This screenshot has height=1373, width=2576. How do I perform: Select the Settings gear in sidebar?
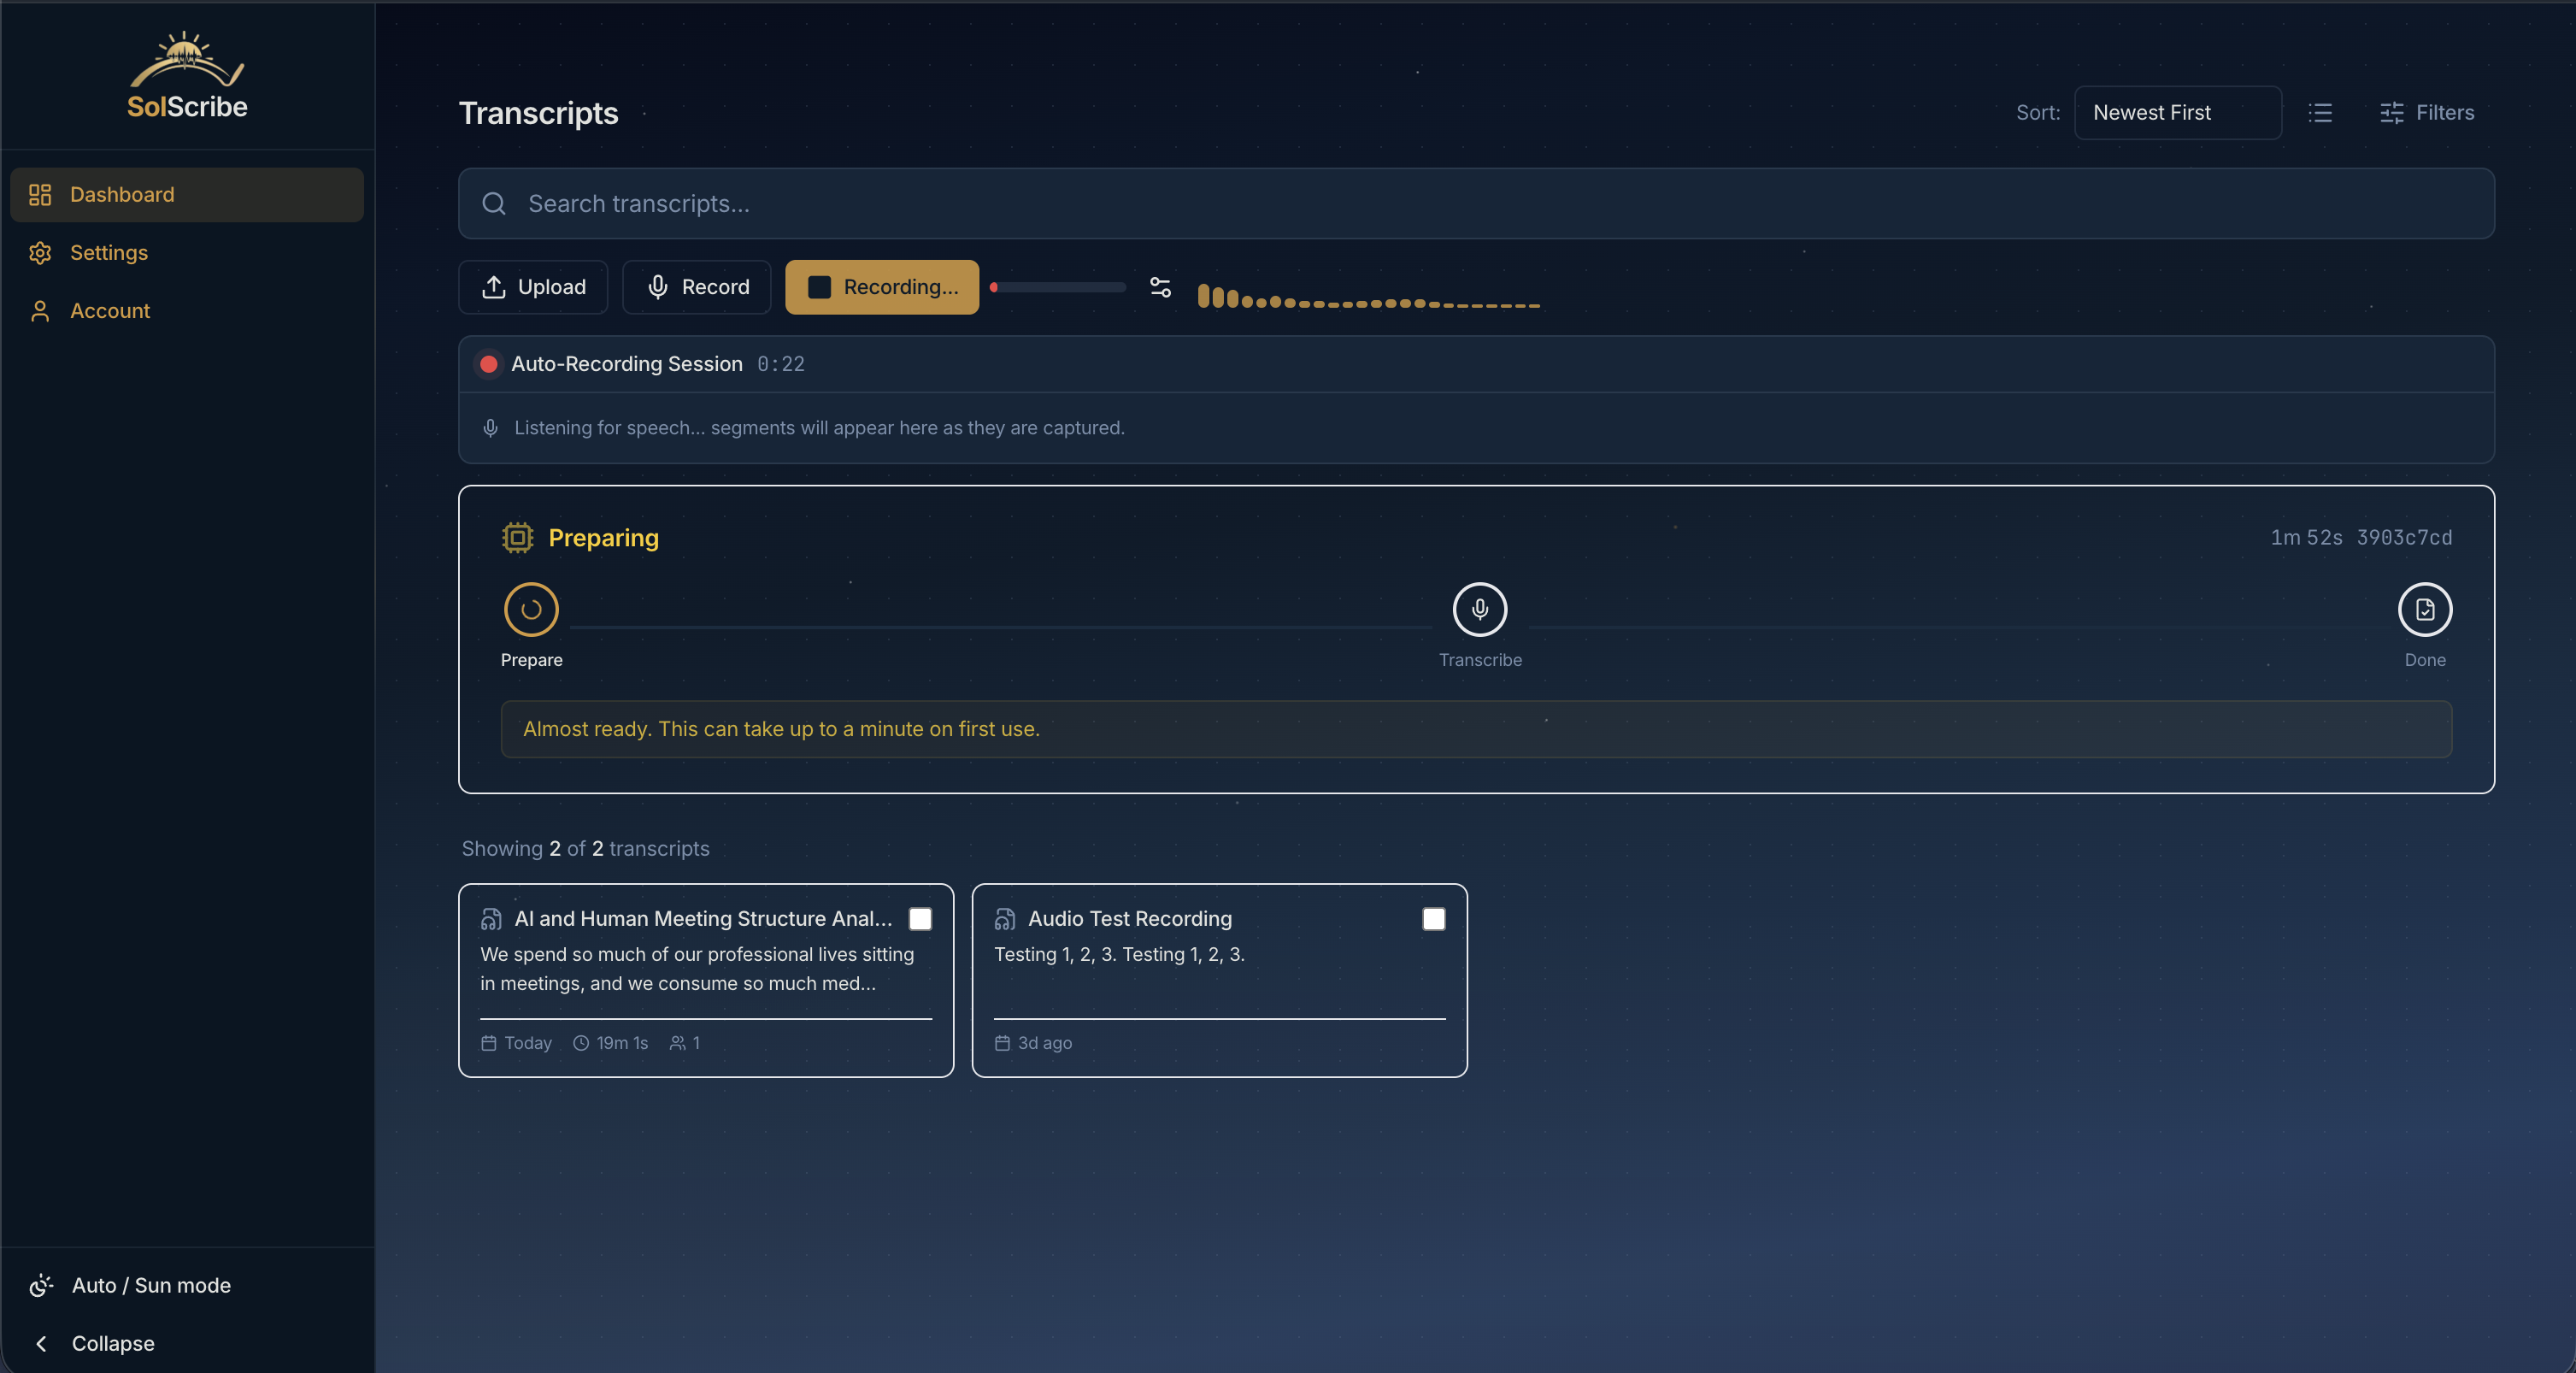click(40, 252)
